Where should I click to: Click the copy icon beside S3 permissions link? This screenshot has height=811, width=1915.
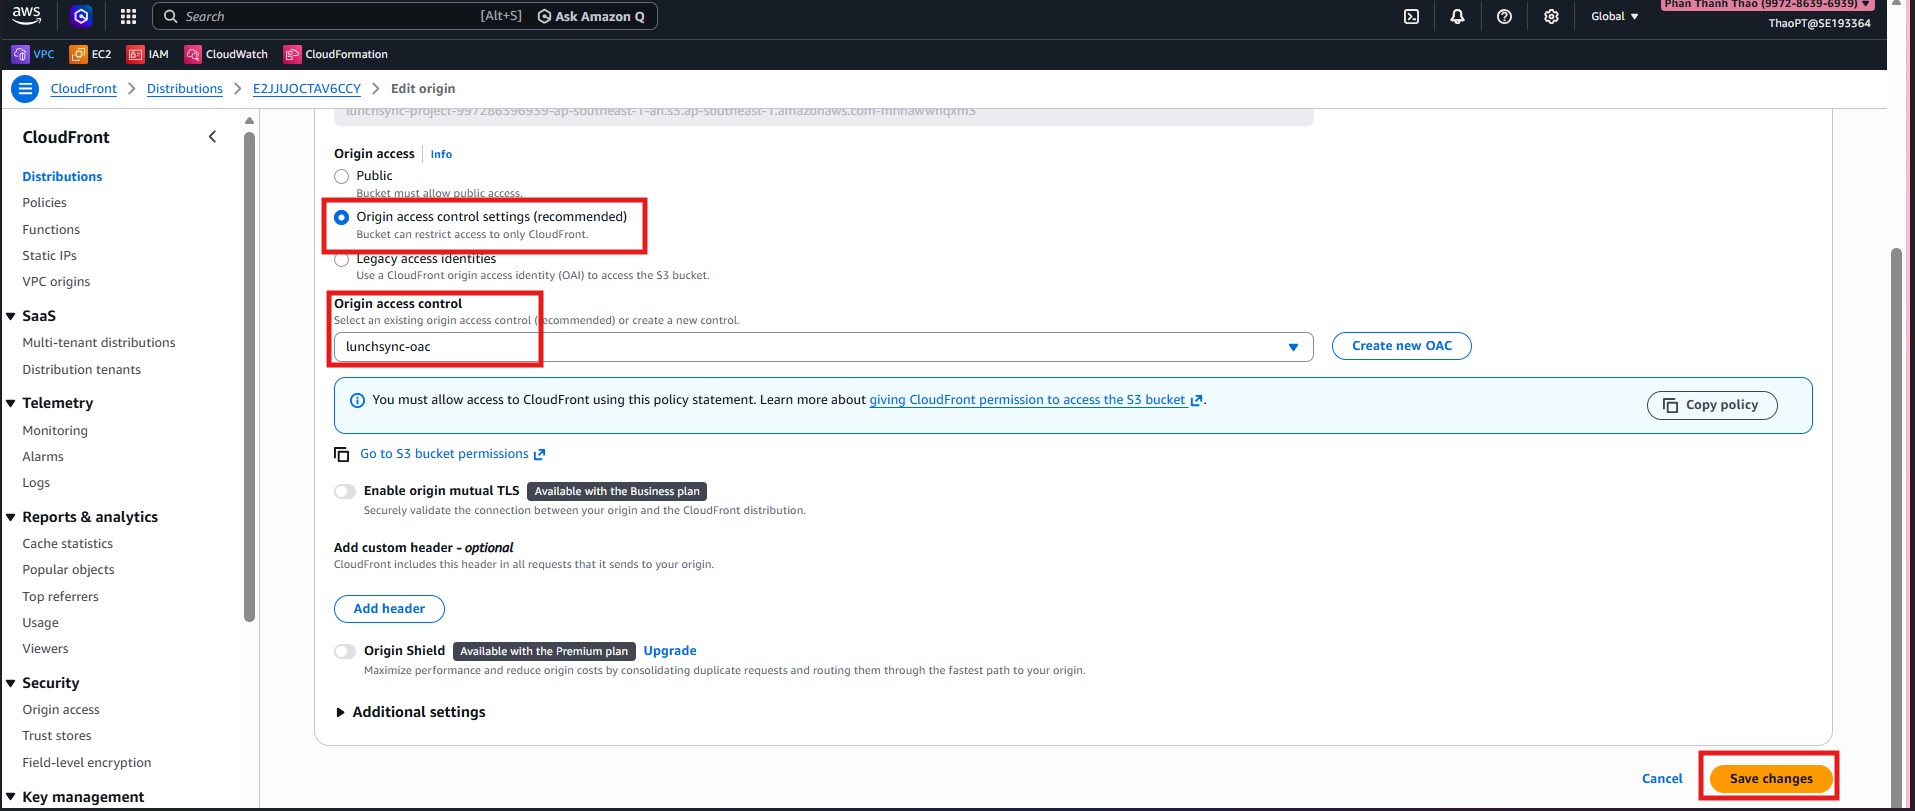click(342, 454)
